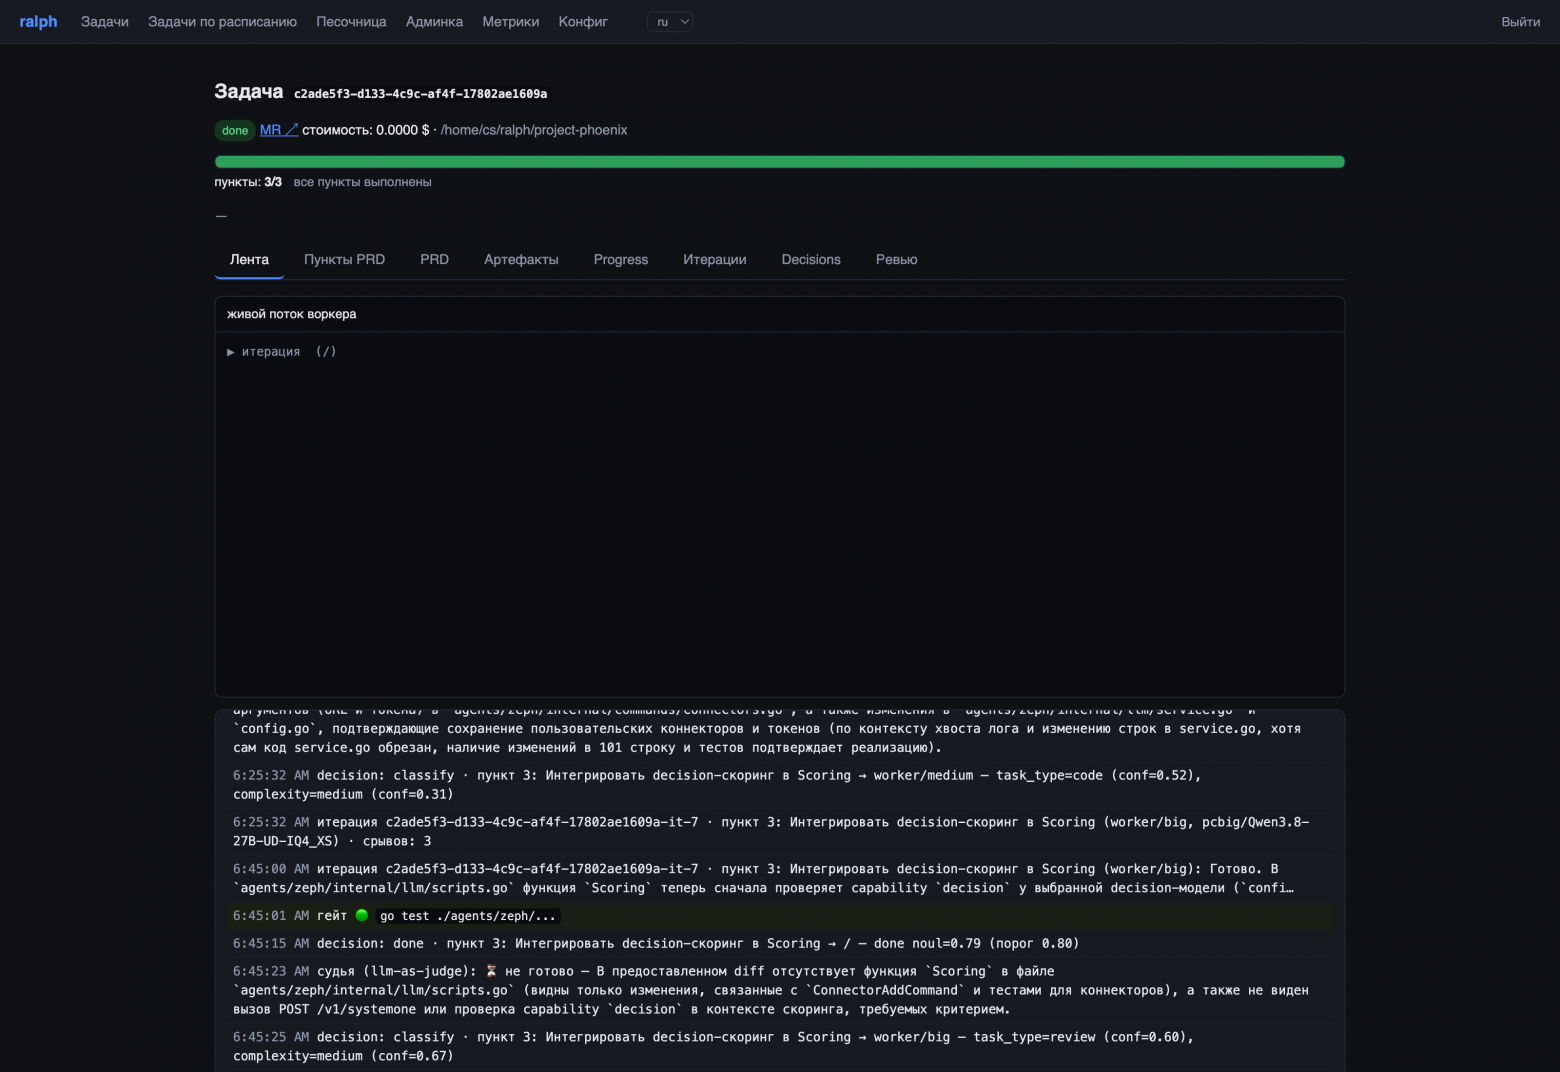Screen dimensions: 1560x1072
Task: Switch to the Decisions tab
Action: [811, 259]
